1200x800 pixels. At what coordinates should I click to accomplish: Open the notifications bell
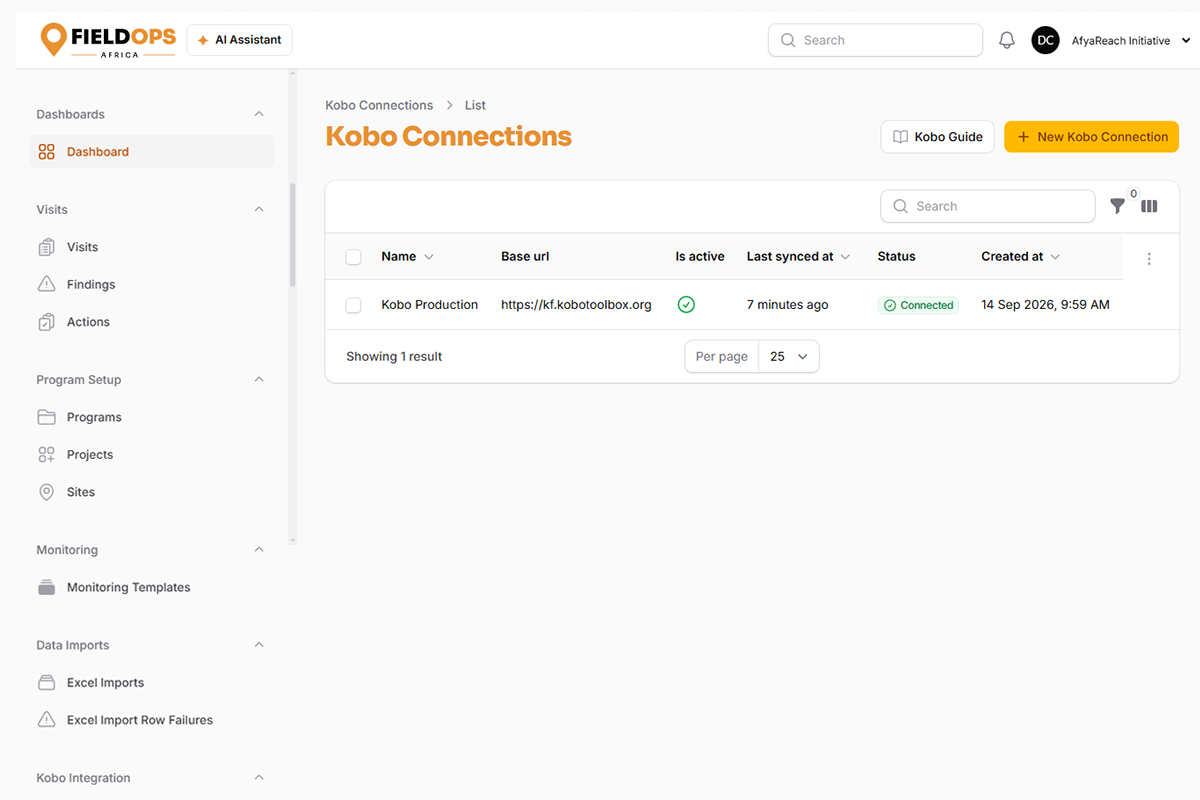click(x=1007, y=40)
